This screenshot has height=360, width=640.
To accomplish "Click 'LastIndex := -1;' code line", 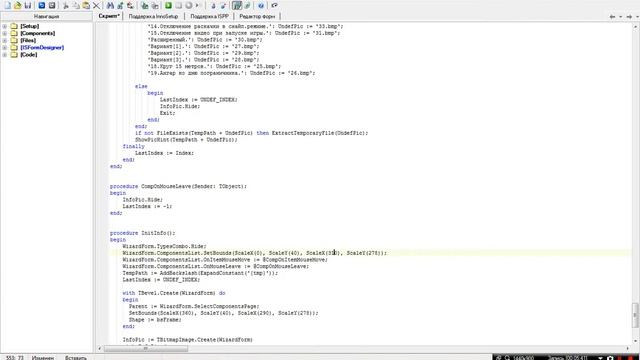I will click(147, 206).
